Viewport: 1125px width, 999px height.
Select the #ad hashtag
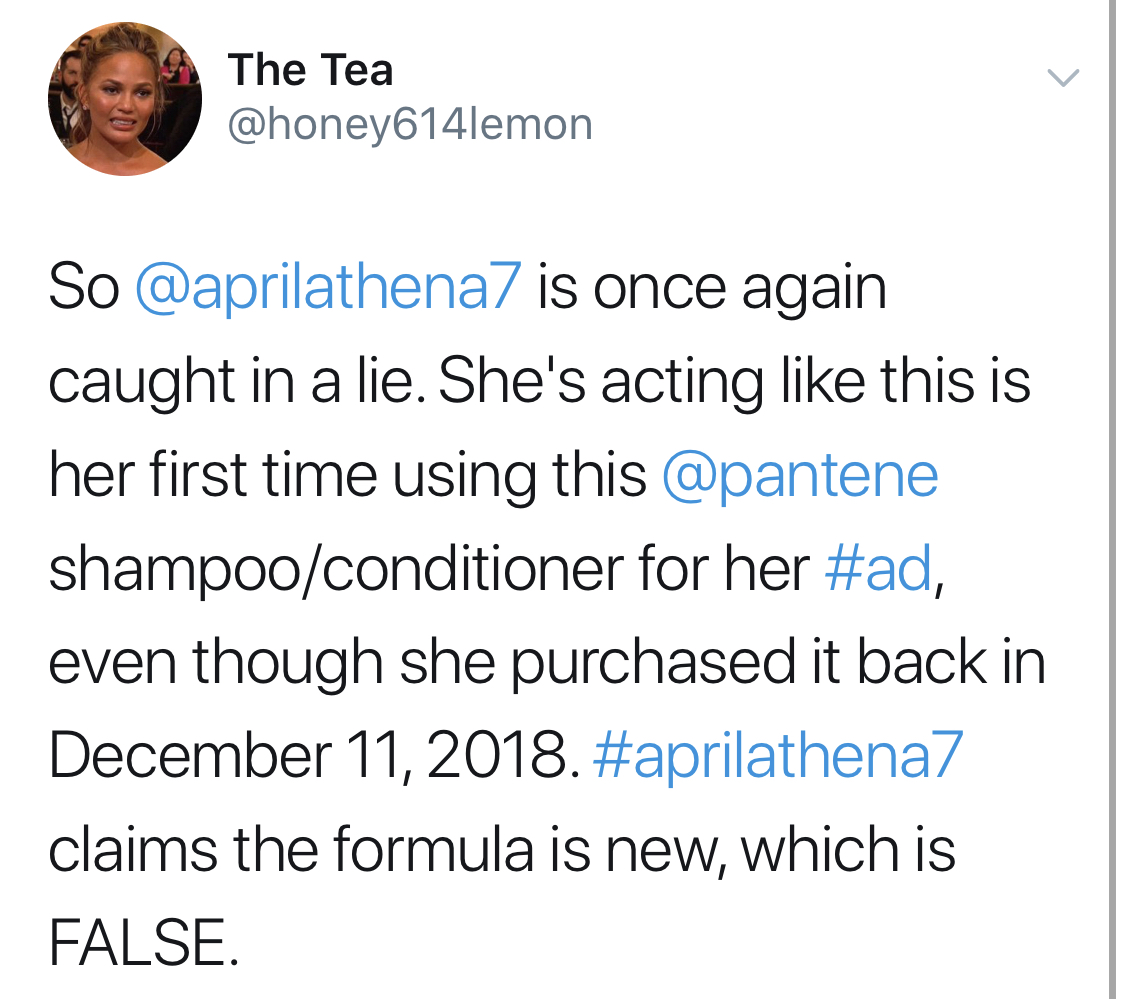[x=879, y=568]
